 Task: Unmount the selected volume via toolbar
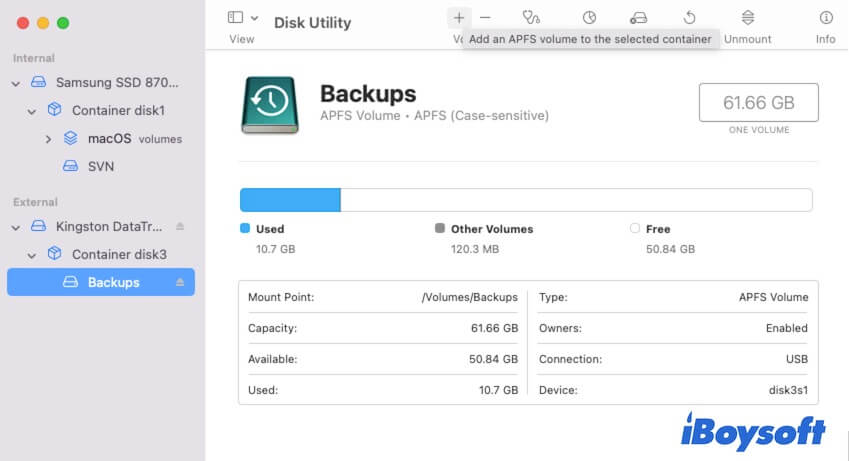[748, 18]
